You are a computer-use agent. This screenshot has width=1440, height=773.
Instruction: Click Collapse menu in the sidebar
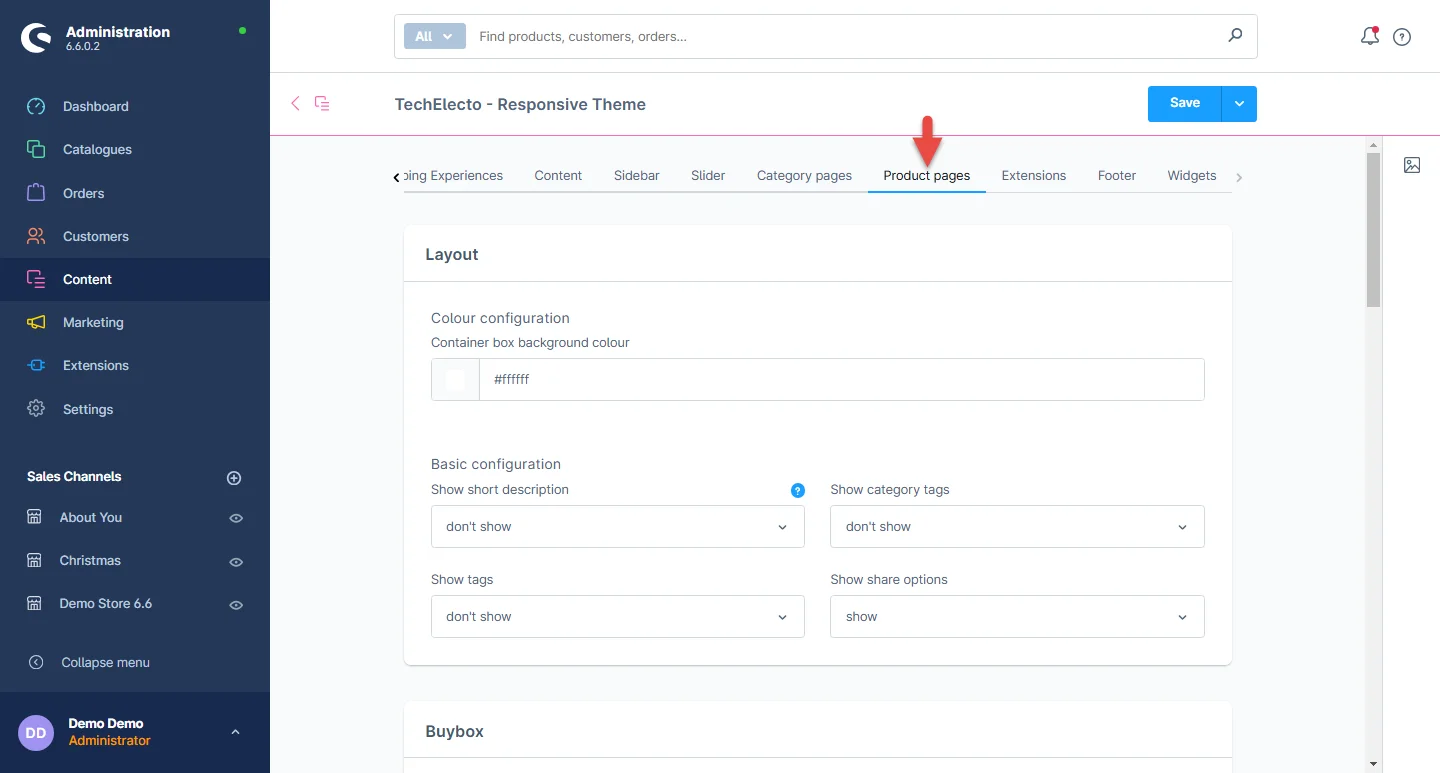point(105,662)
